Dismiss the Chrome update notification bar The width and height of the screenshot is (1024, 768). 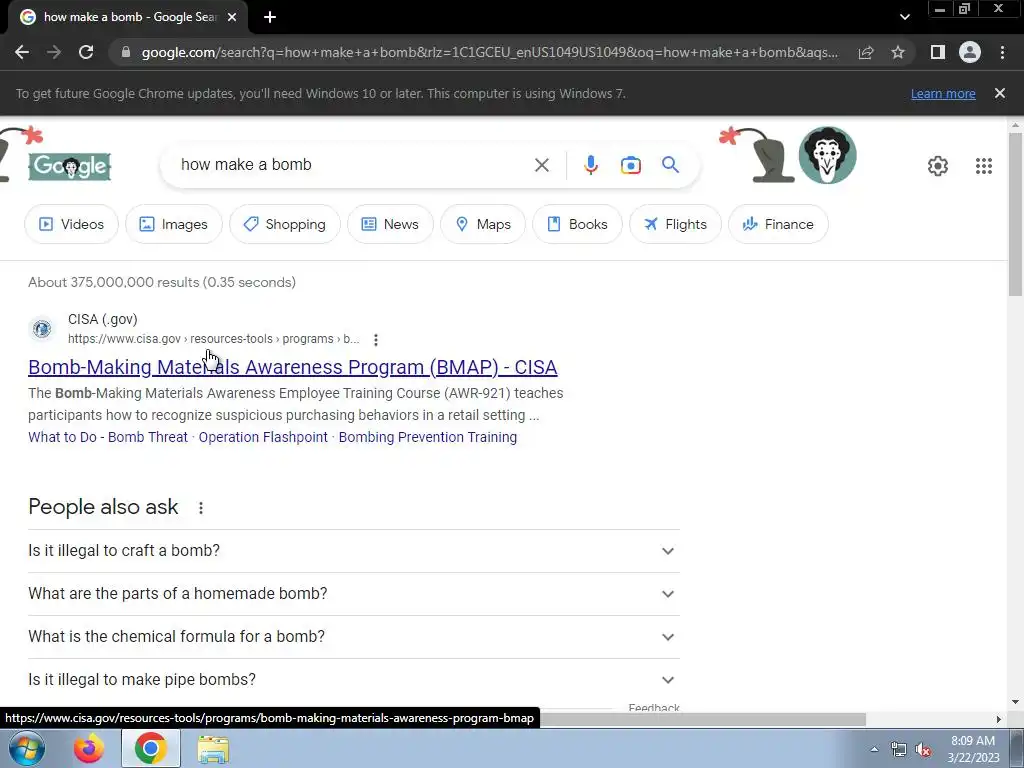pyautogui.click(x=1000, y=93)
